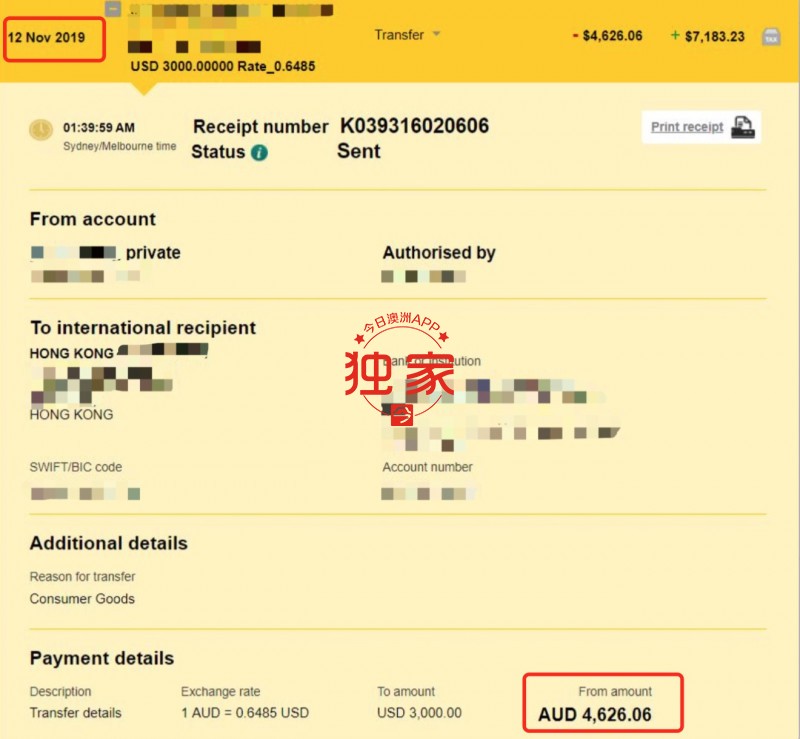Click the tax tag icon in header
This screenshot has width=800, height=739.
(771, 37)
